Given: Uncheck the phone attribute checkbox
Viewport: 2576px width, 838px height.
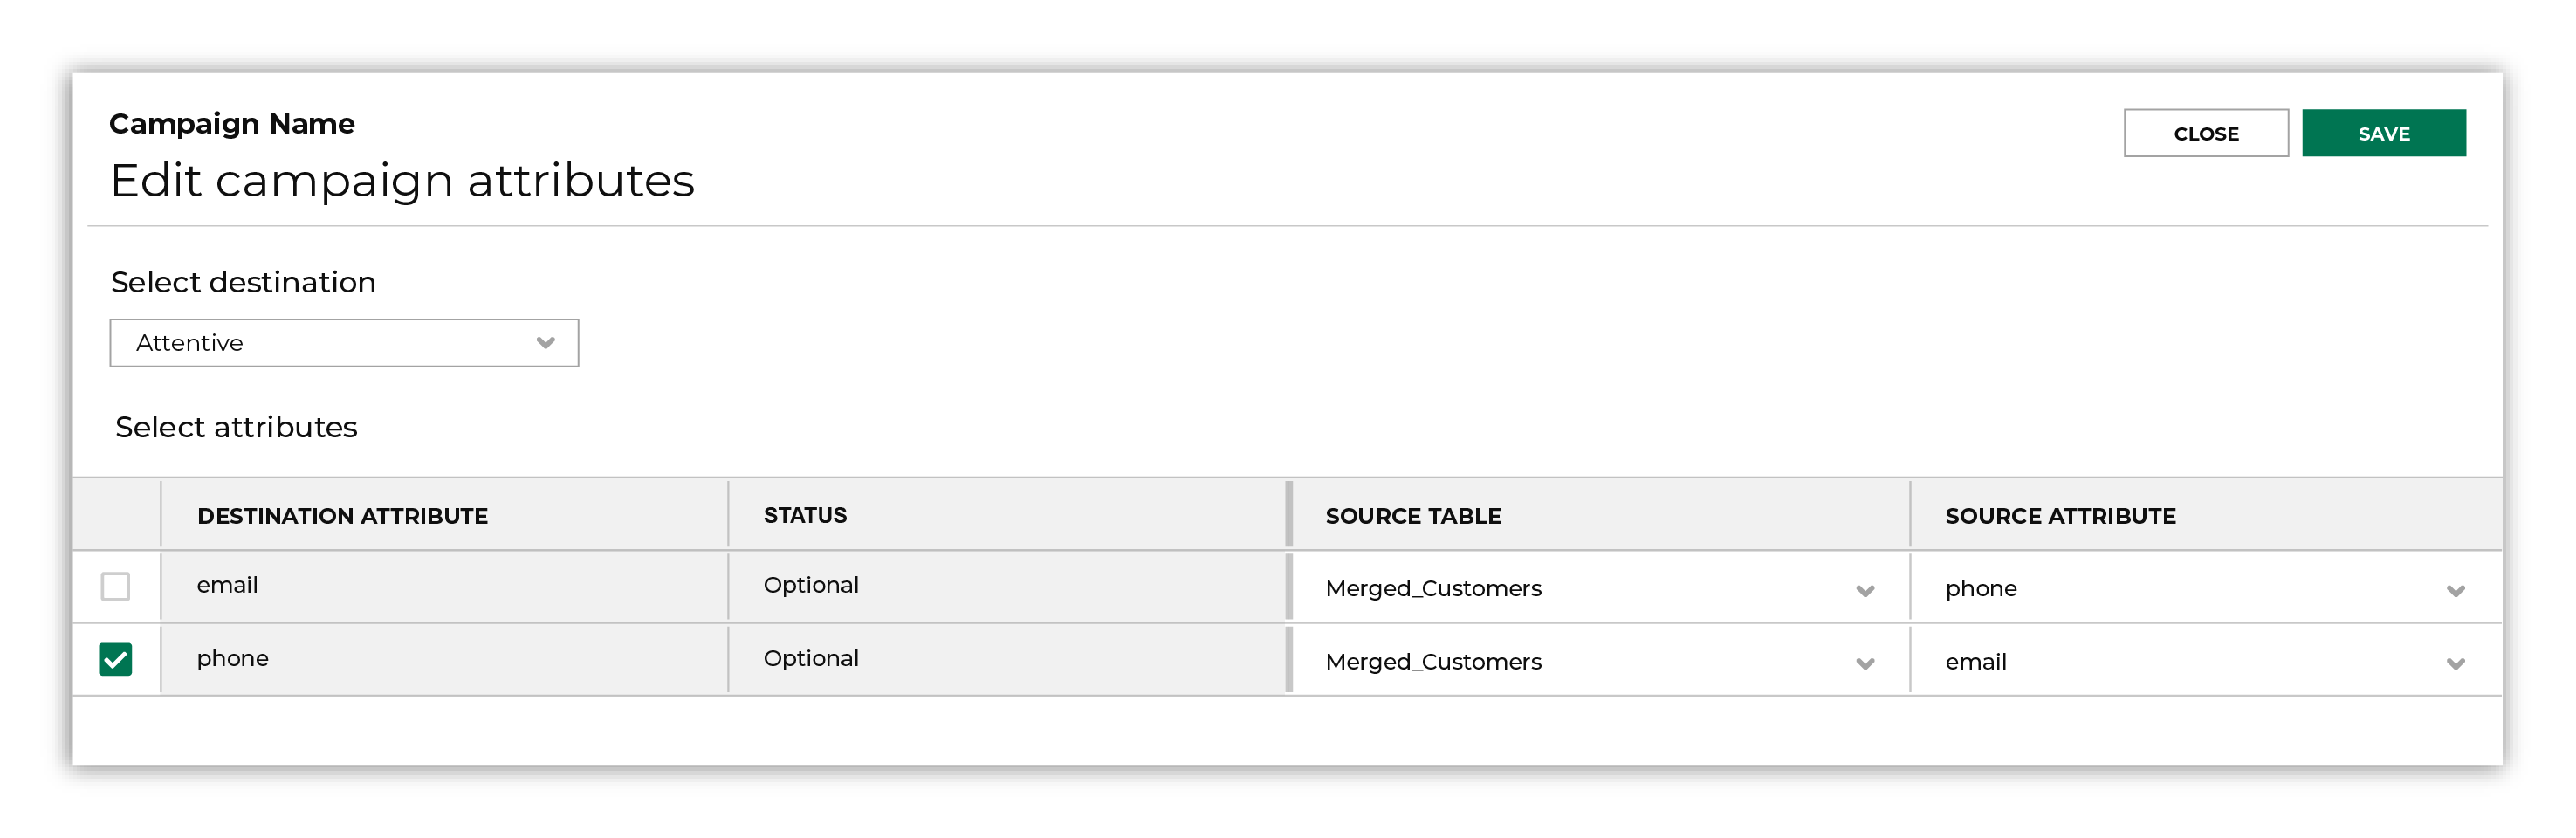Looking at the screenshot, I should pos(116,659).
